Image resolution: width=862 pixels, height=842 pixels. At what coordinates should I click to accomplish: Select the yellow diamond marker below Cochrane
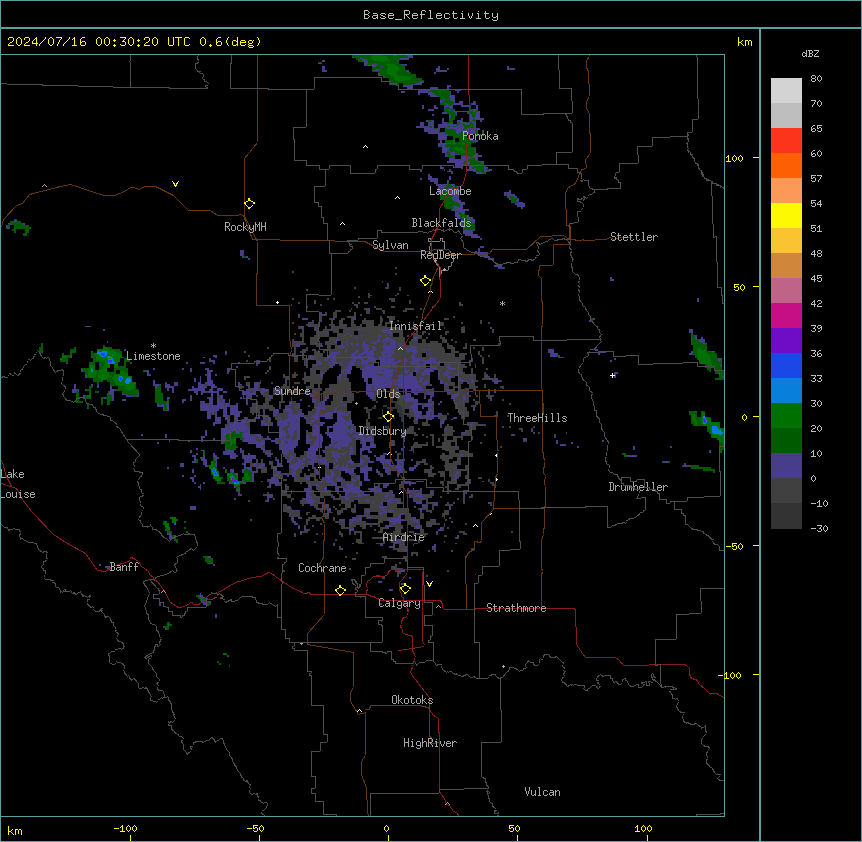(x=340, y=590)
